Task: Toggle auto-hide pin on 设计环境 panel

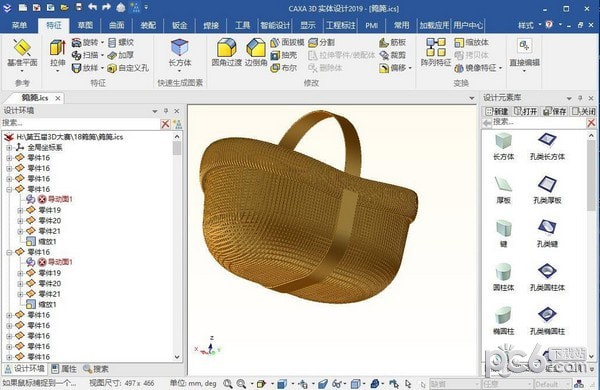Action: pos(166,111)
